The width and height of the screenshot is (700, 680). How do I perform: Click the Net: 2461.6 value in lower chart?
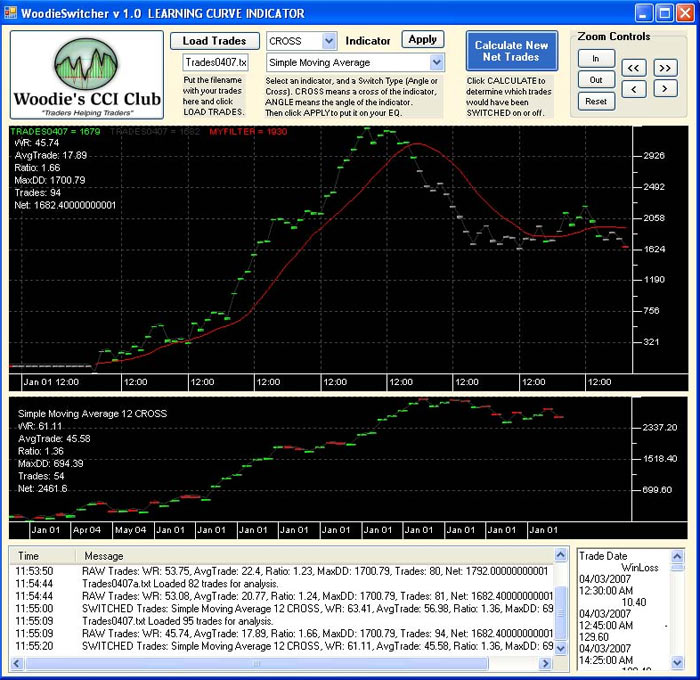[42, 488]
